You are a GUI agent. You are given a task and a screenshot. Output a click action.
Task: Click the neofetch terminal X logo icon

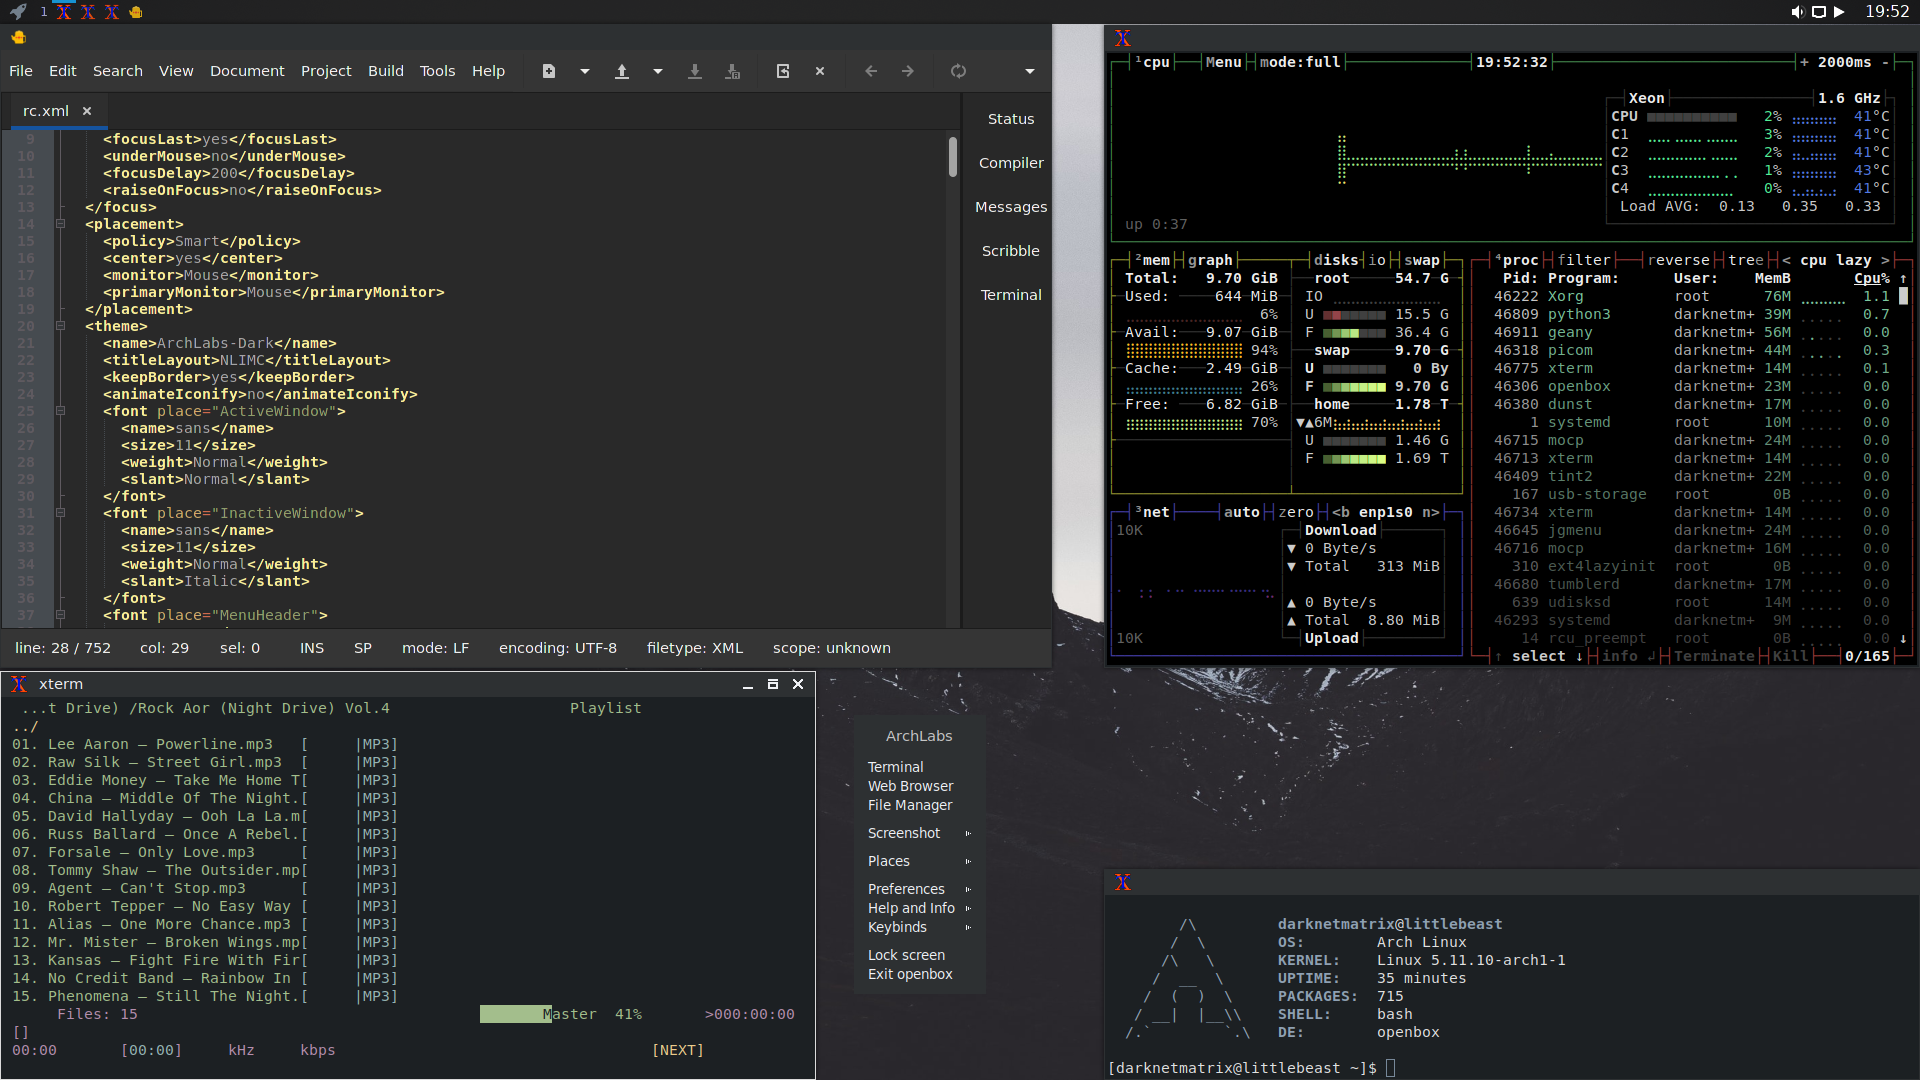click(x=1123, y=882)
